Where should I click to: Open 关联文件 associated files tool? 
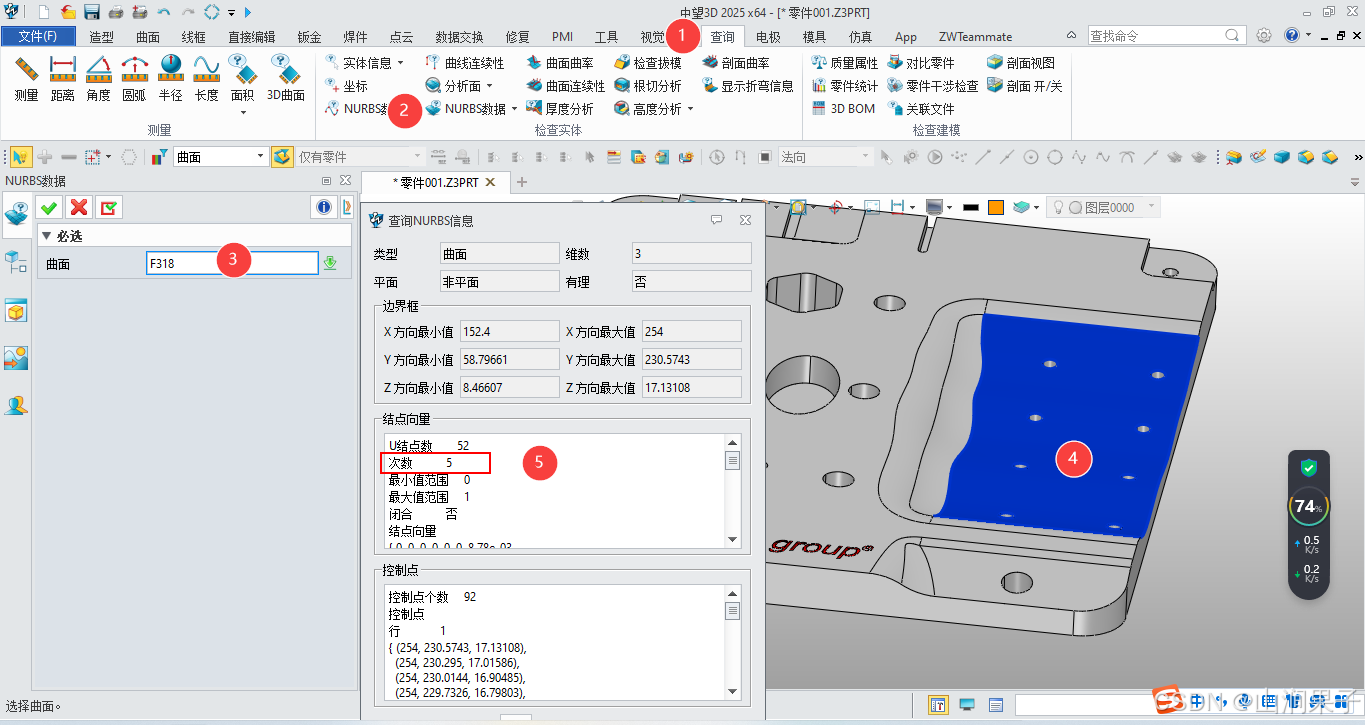tap(920, 109)
